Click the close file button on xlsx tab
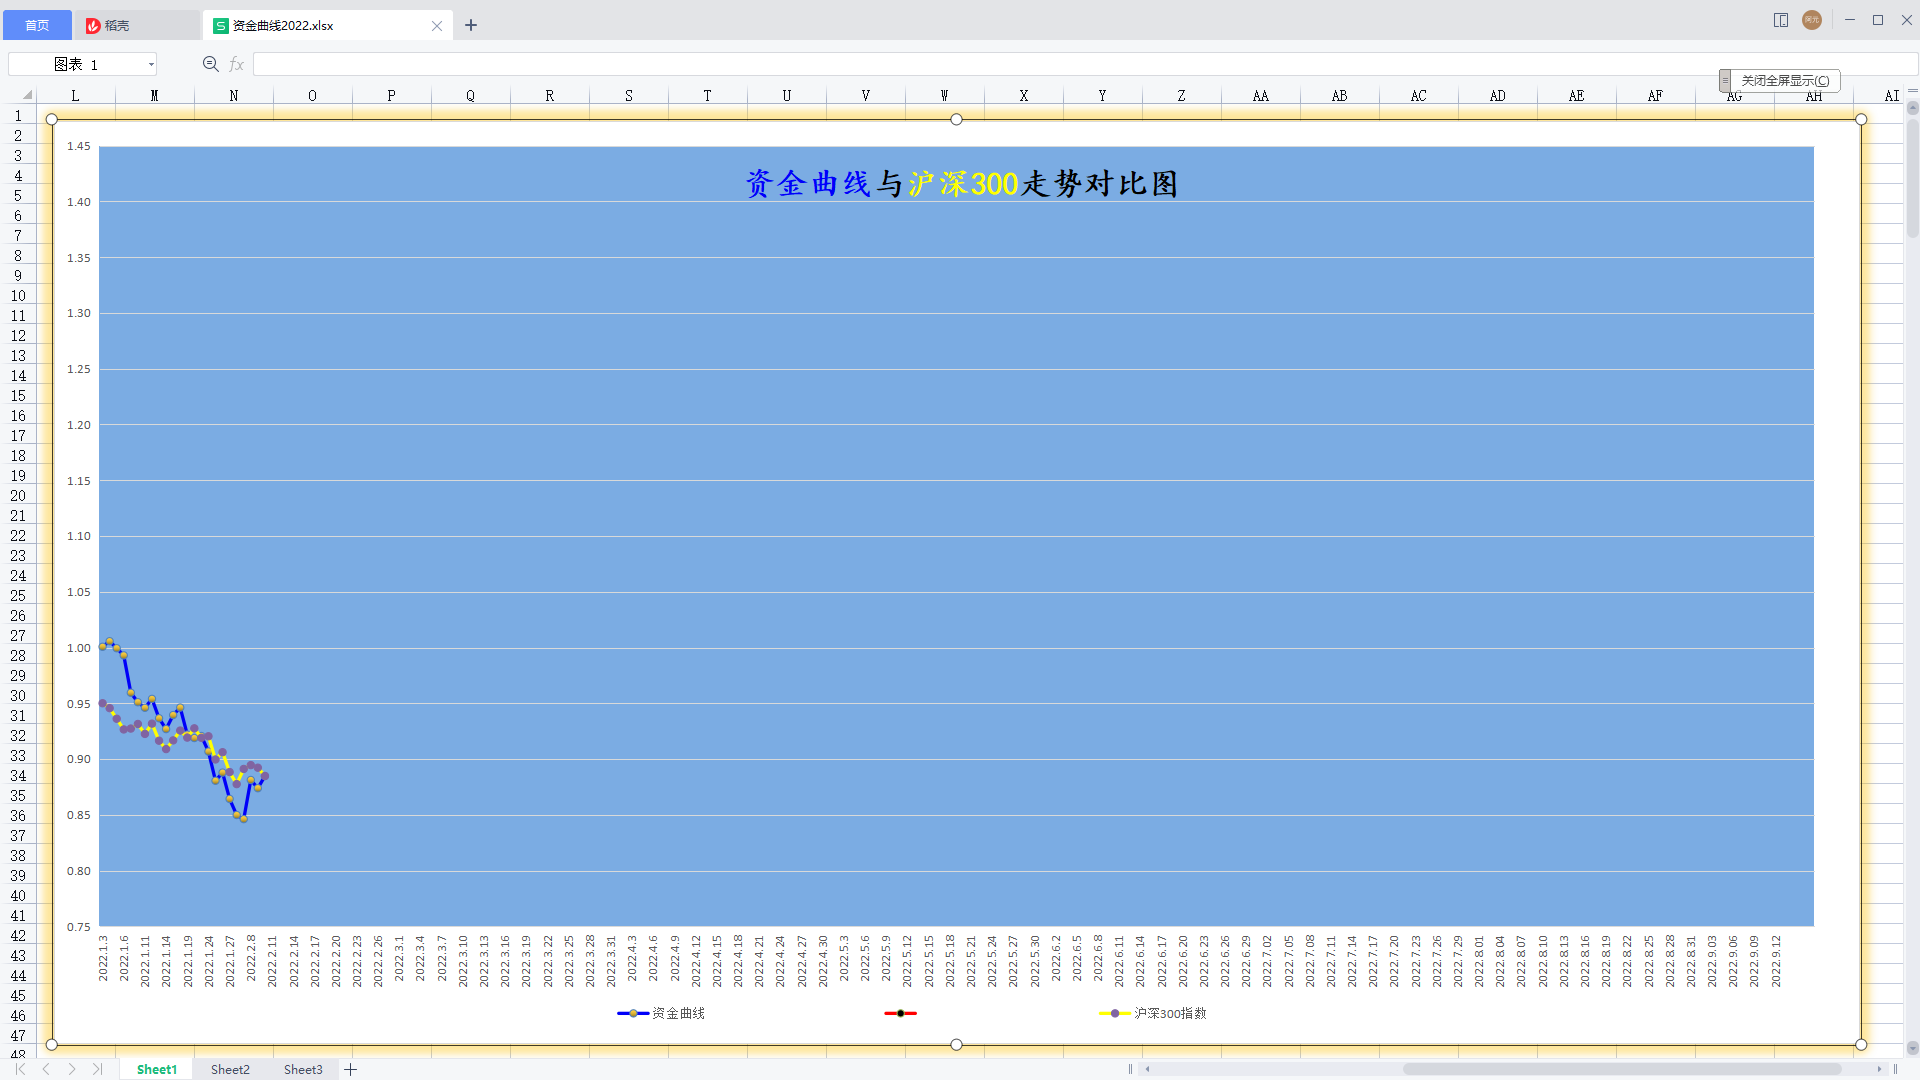The height and width of the screenshot is (1080, 1920). pos(436,25)
